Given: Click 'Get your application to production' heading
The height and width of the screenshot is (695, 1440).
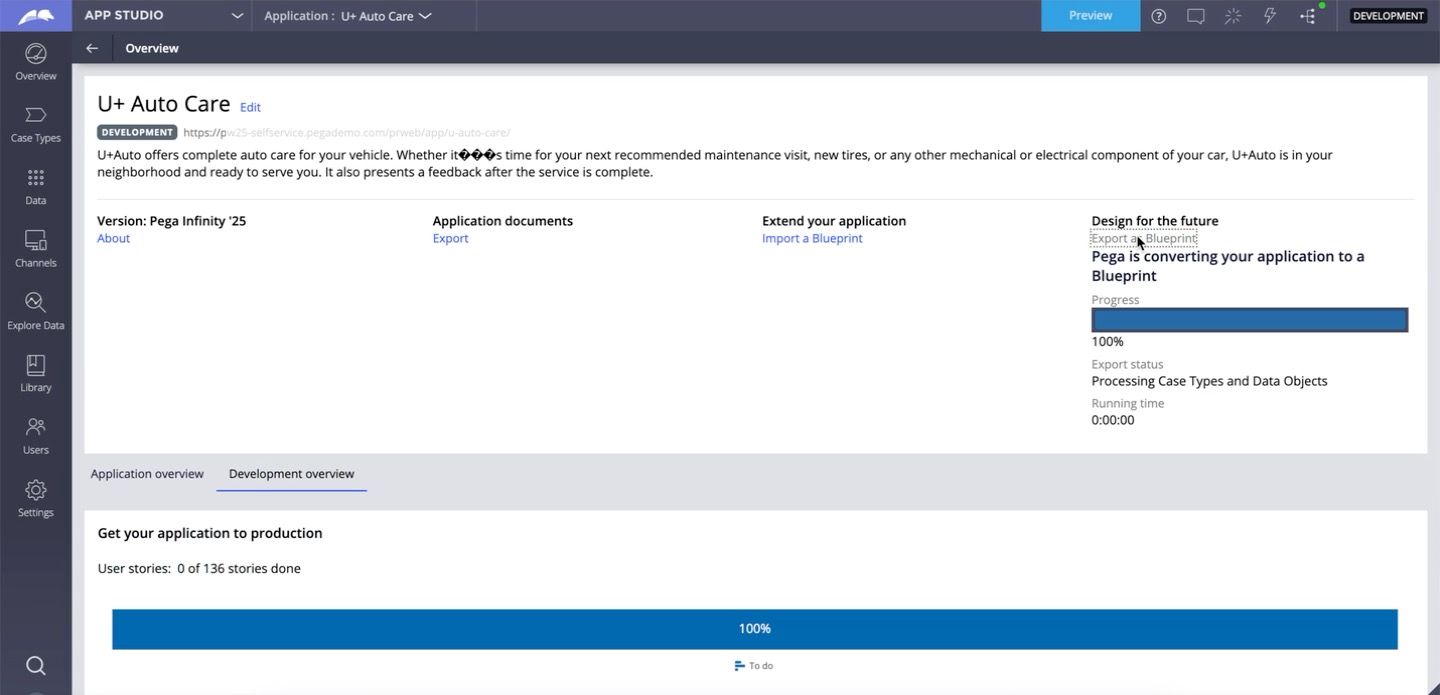Looking at the screenshot, I should coord(210,533).
